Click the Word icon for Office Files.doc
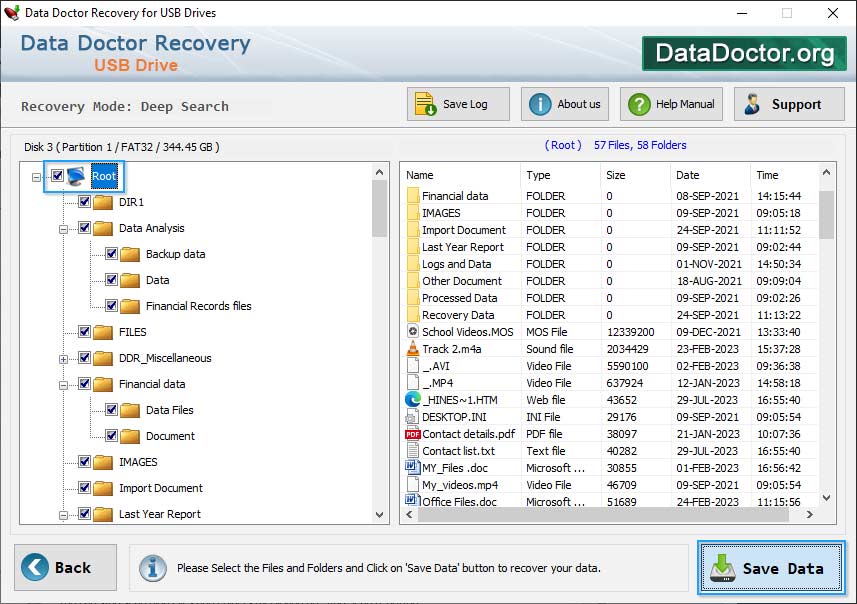 [411, 500]
